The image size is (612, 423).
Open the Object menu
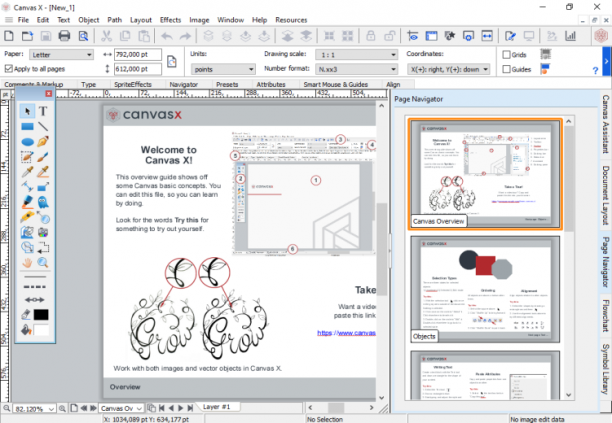[89, 20]
